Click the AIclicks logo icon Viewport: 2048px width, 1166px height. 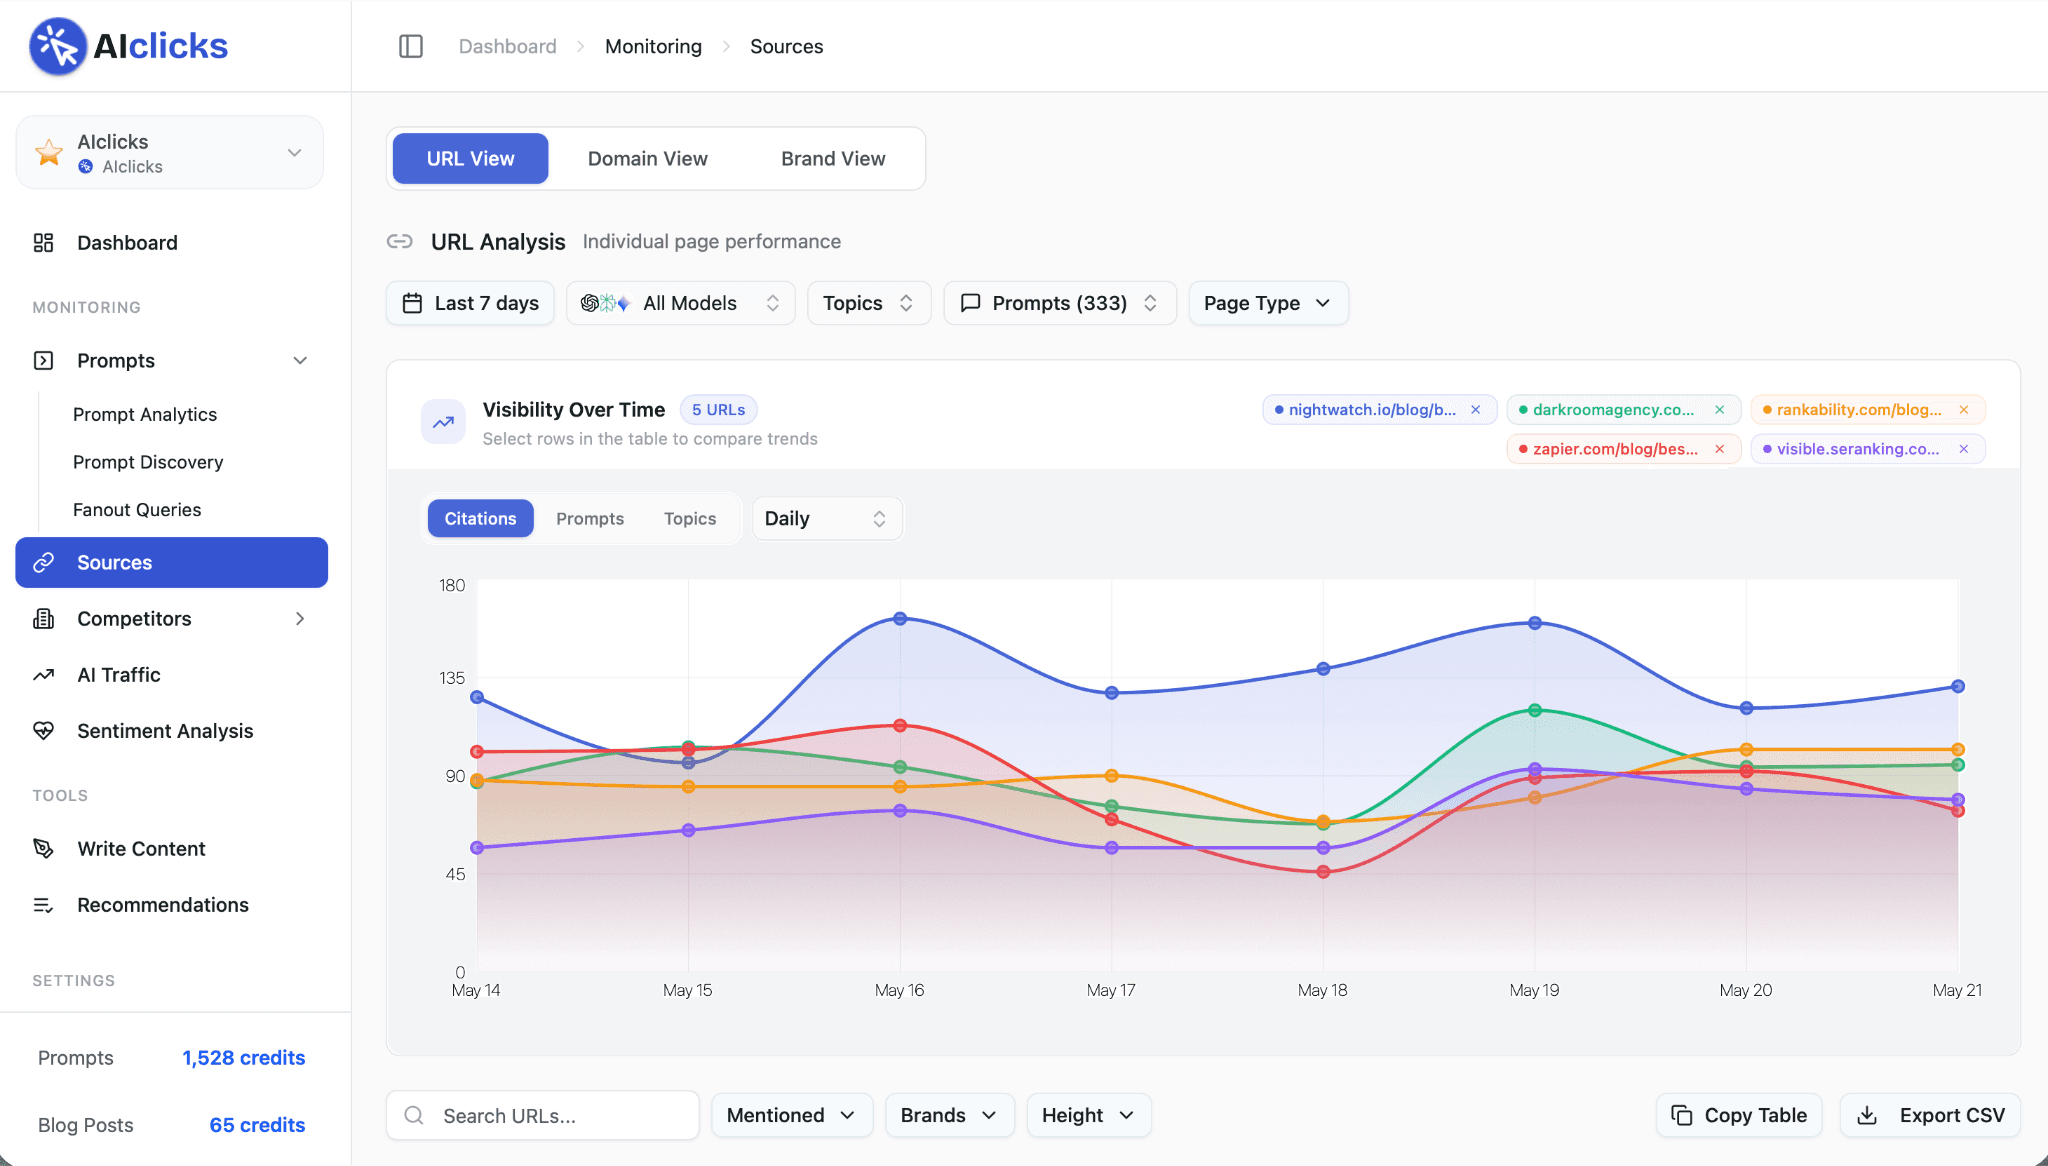pyautogui.click(x=57, y=46)
